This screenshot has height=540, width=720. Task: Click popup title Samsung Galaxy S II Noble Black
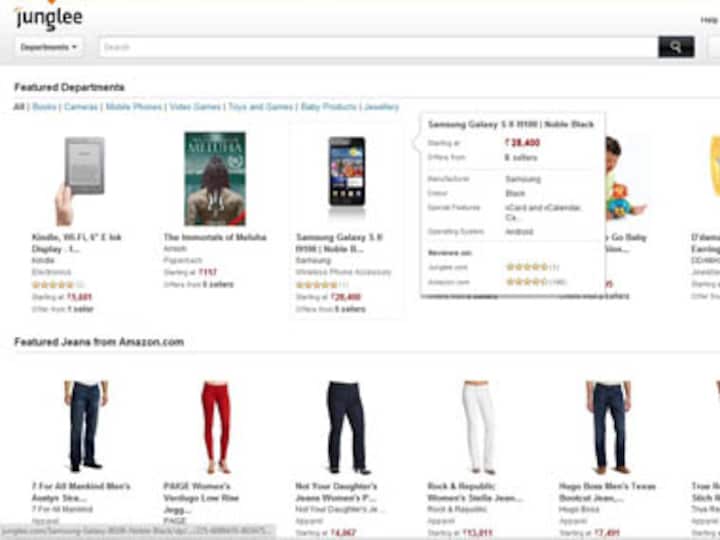511,124
